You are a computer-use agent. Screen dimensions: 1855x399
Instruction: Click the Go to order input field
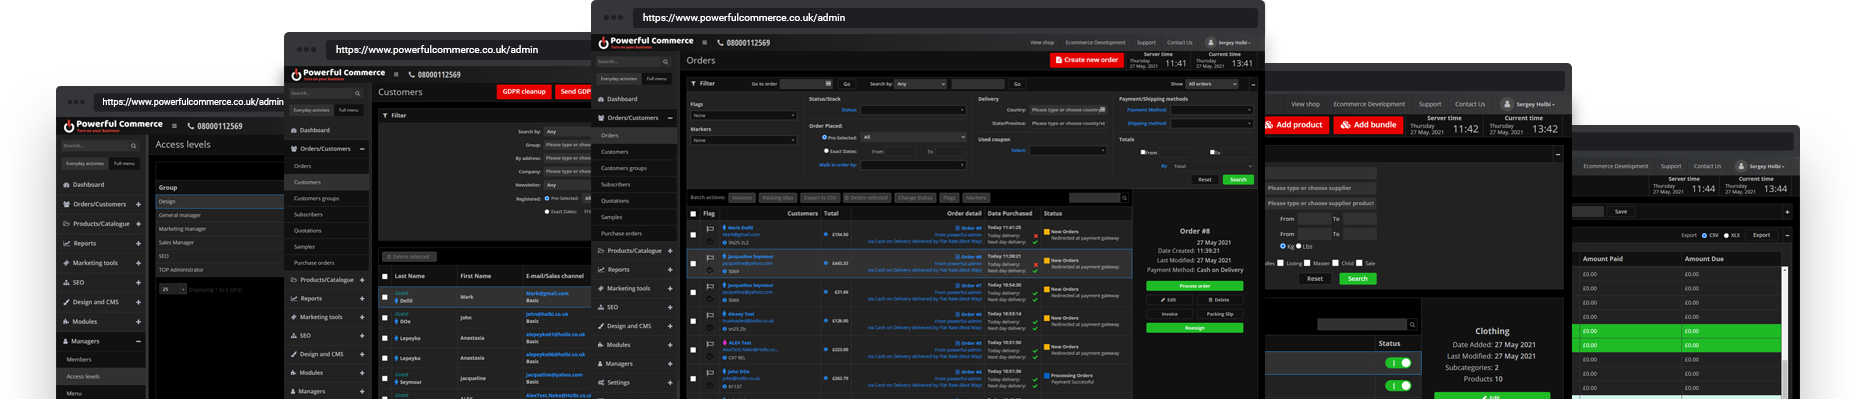[x=806, y=84]
